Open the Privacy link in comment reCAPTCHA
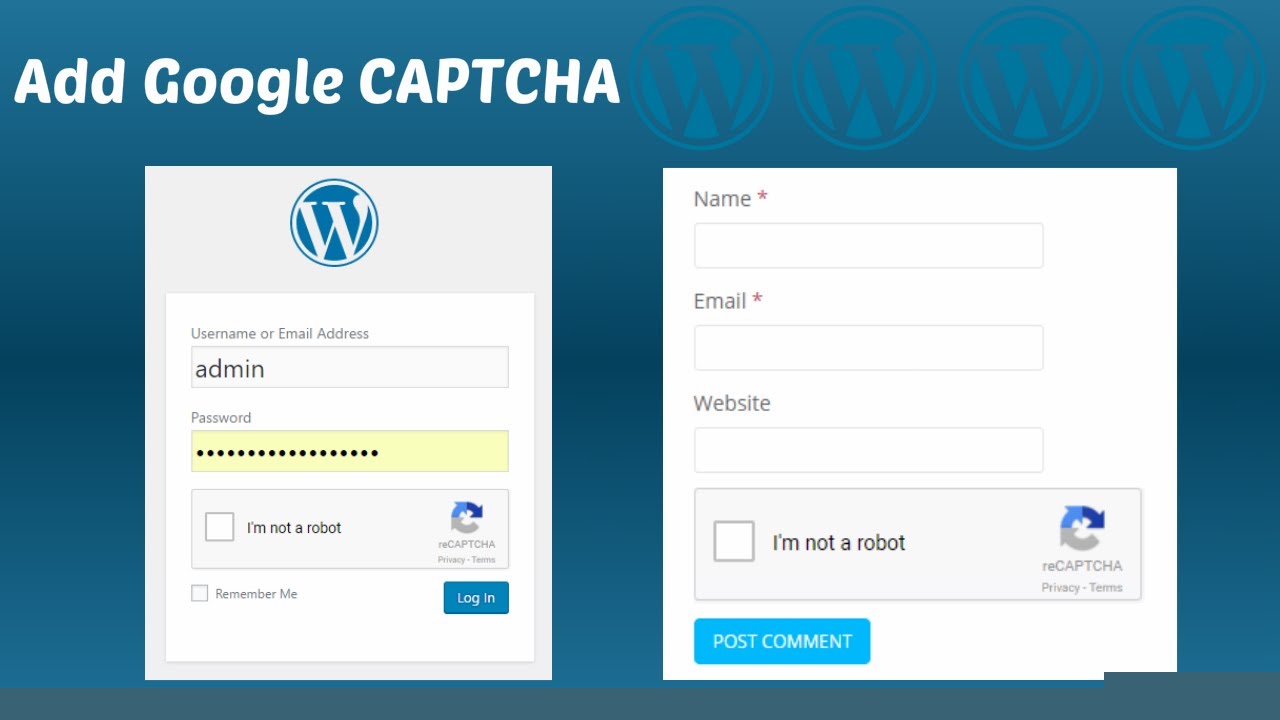Viewport: 1280px width, 720px height. [x=1060, y=588]
